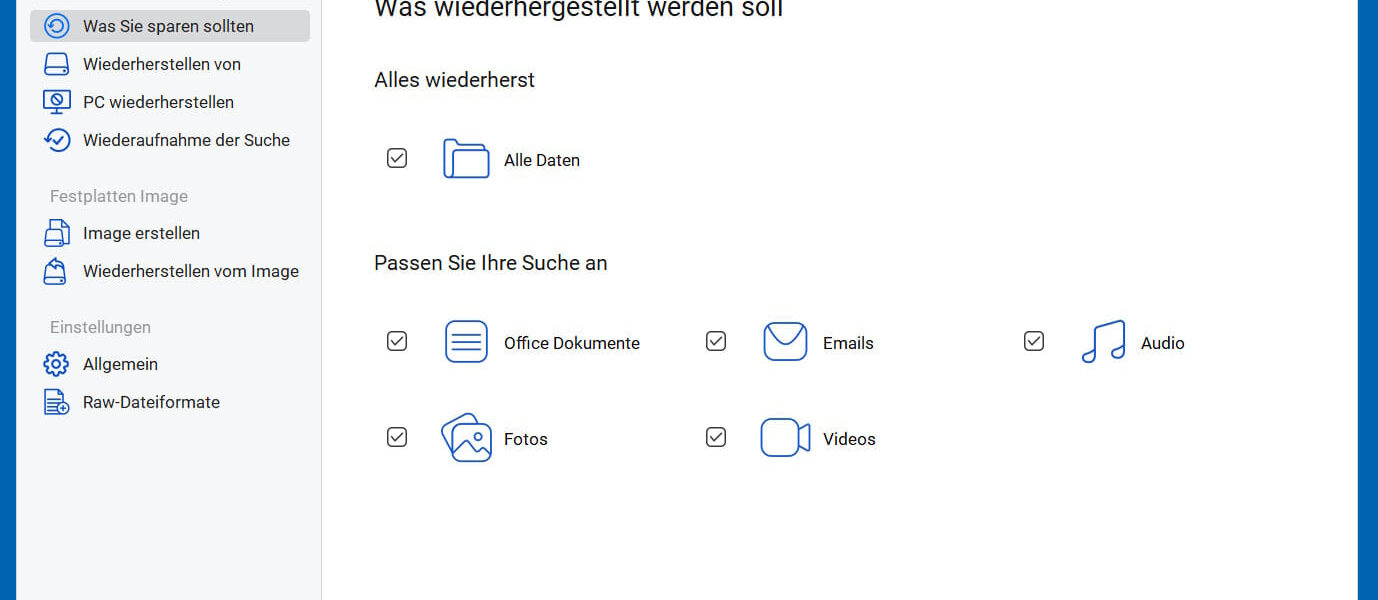Select the Office Dokumente document icon
The image size is (1378, 600).
(465, 341)
